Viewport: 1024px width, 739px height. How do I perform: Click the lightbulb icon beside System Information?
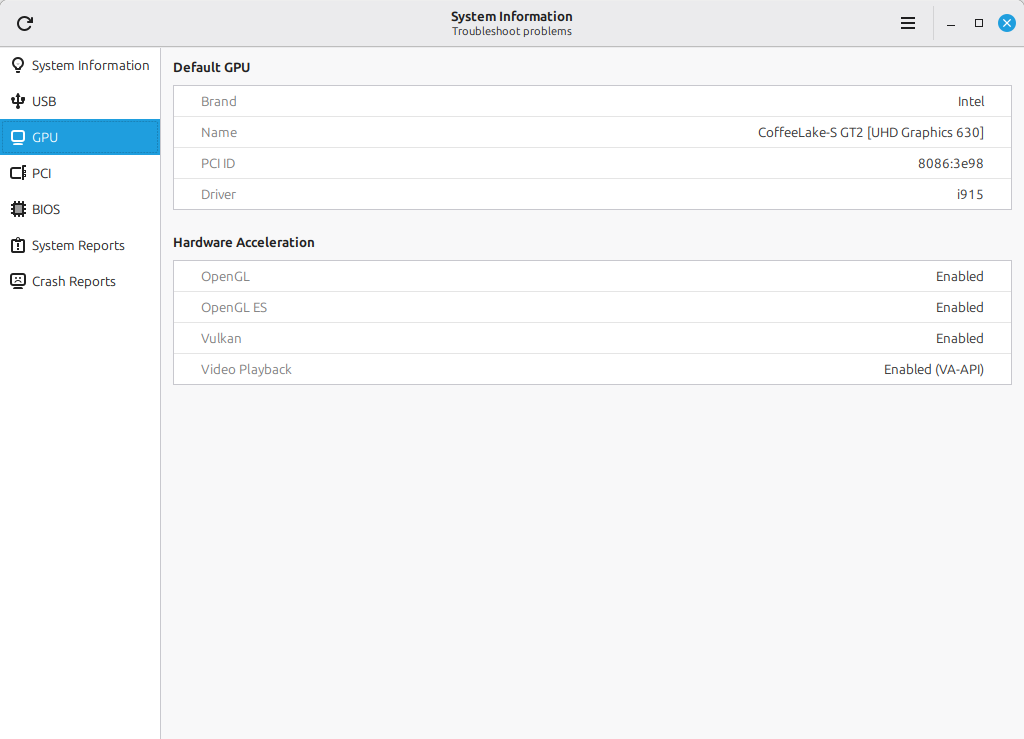click(x=17, y=65)
